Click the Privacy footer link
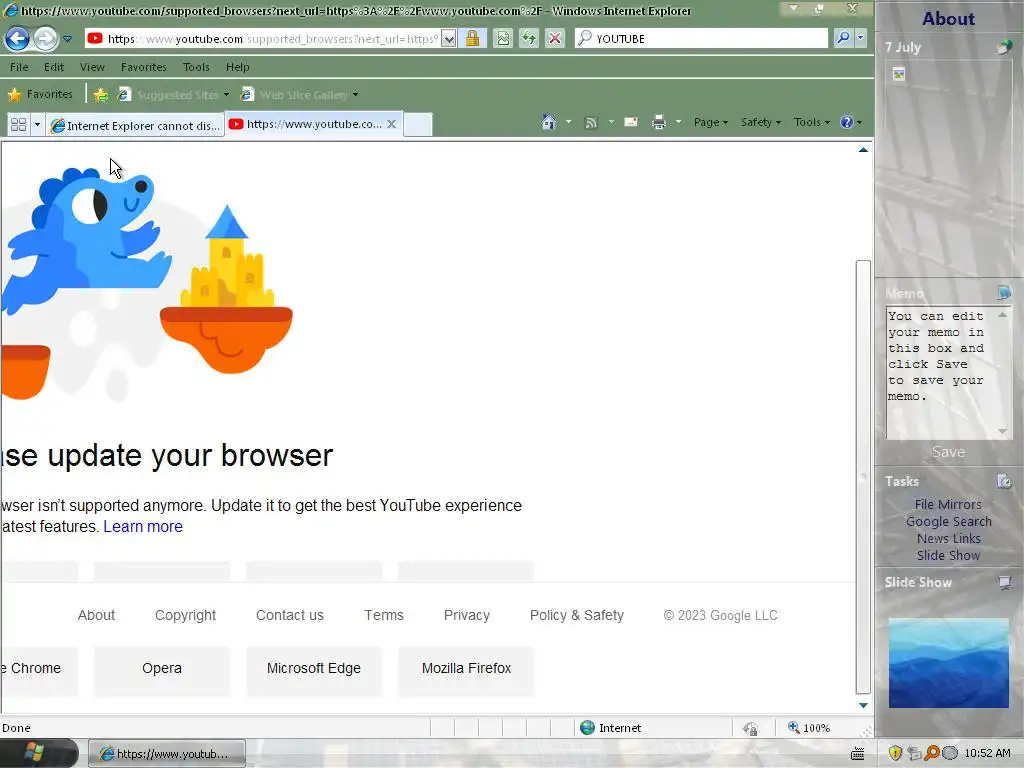The image size is (1024, 768). click(x=467, y=615)
